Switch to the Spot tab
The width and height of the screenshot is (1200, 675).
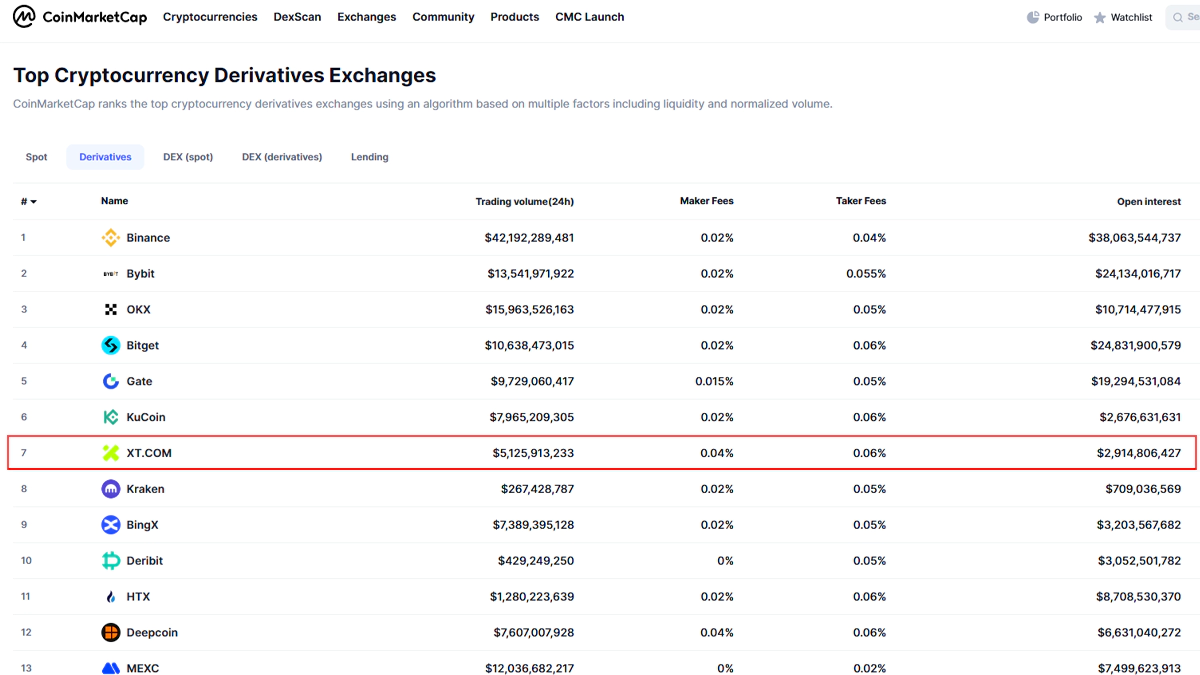37,157
